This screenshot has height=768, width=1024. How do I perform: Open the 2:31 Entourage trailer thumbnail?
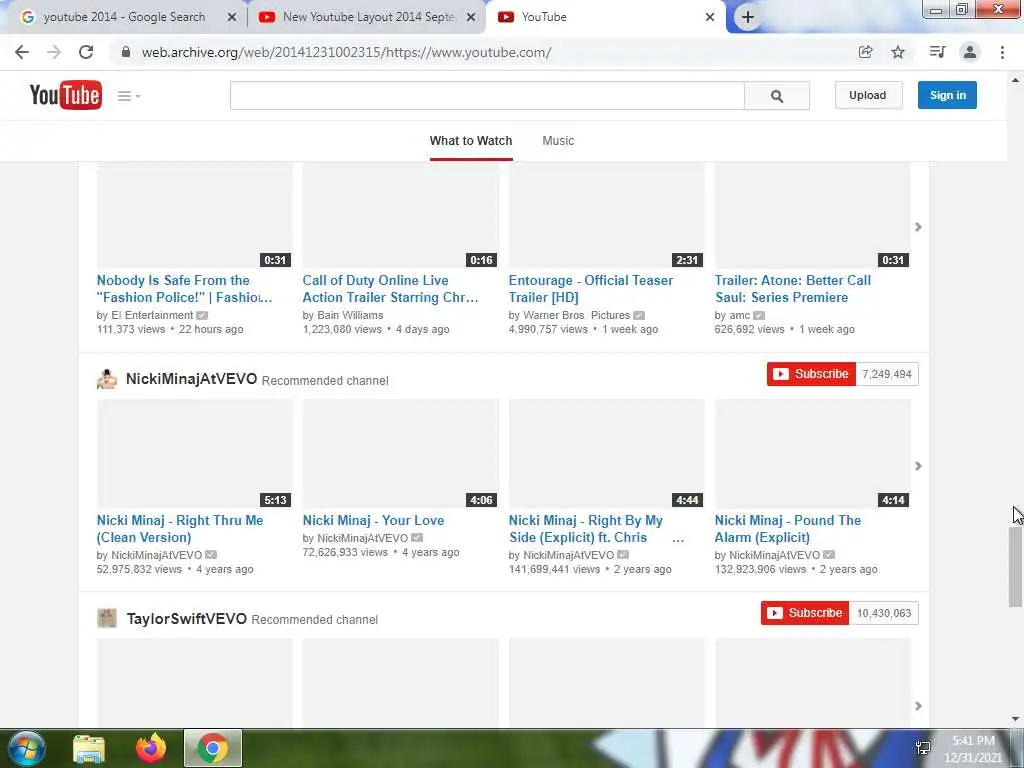pyautogui.click(x=607, y=215)
